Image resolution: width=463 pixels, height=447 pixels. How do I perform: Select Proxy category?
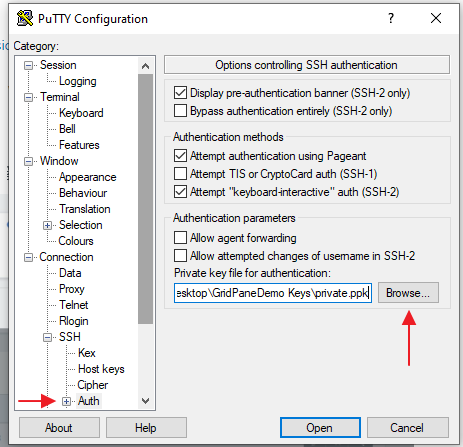click(72, 289)
